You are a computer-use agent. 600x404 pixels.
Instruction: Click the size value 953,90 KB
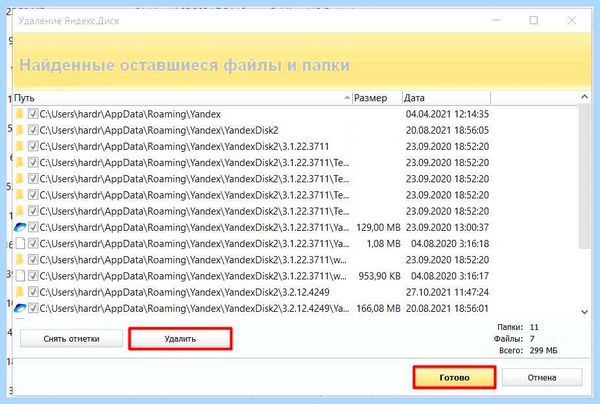pos(379,276)
